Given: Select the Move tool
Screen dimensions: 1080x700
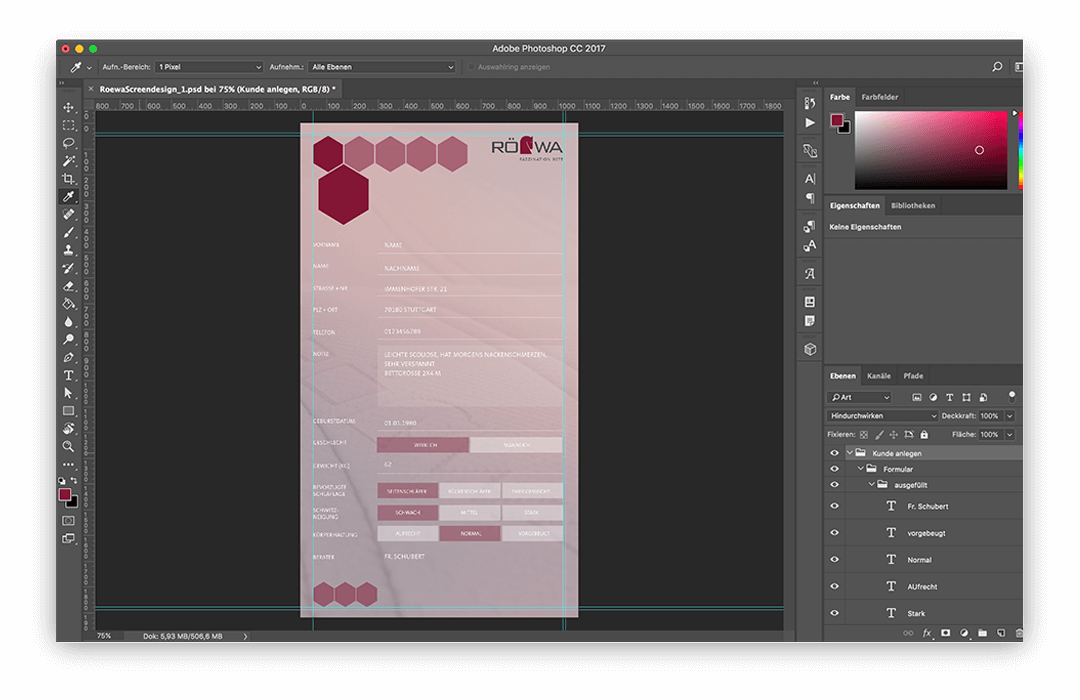Looking at the screenshot, I should 68,107.
